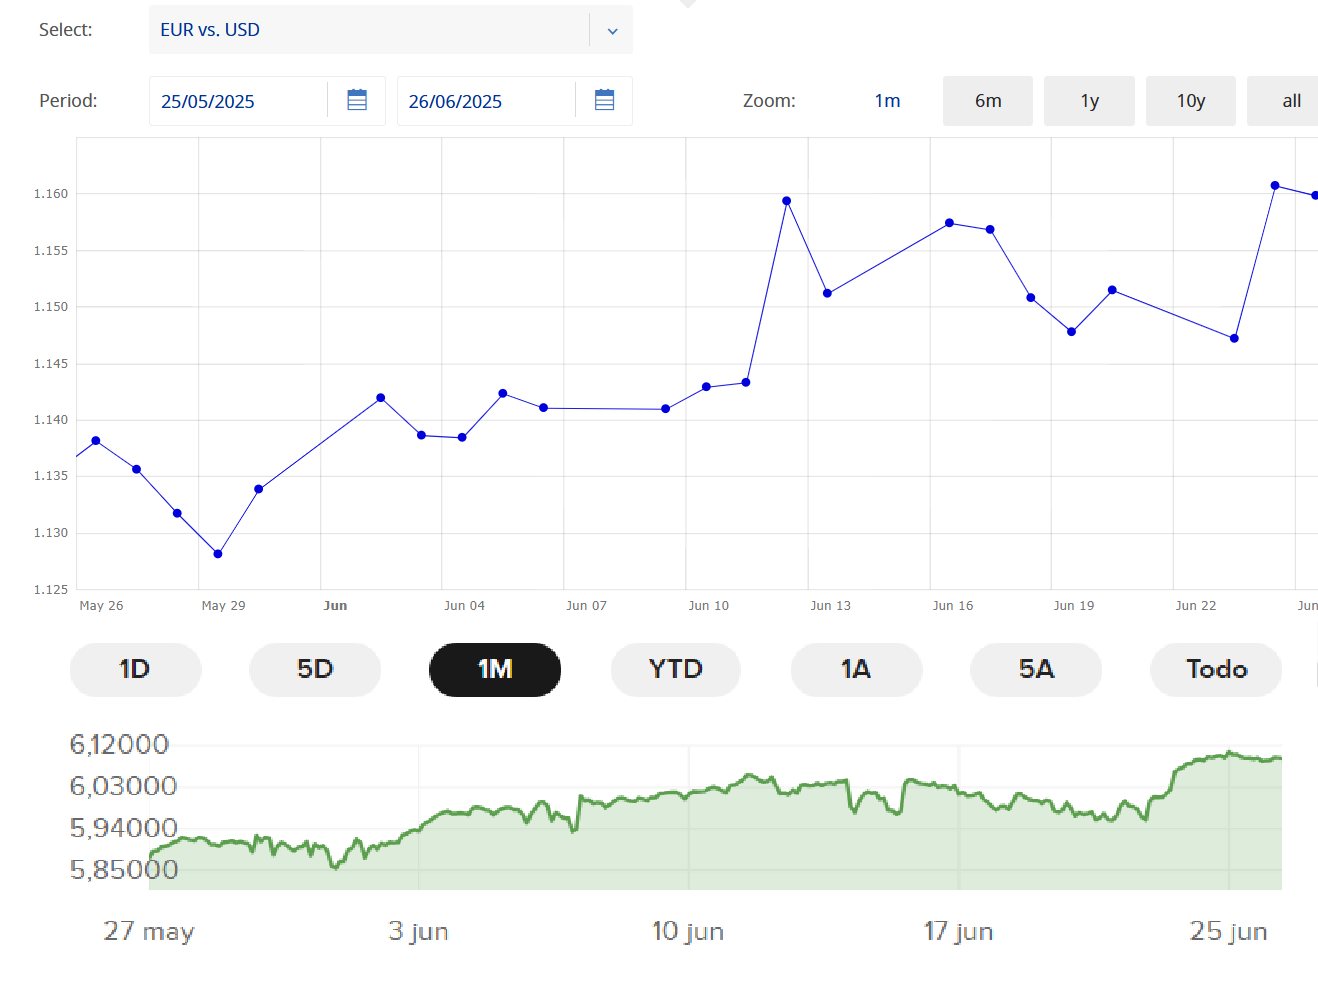
Task: Click the 5,85000 axis value
Action: click(x=123, y=869)
